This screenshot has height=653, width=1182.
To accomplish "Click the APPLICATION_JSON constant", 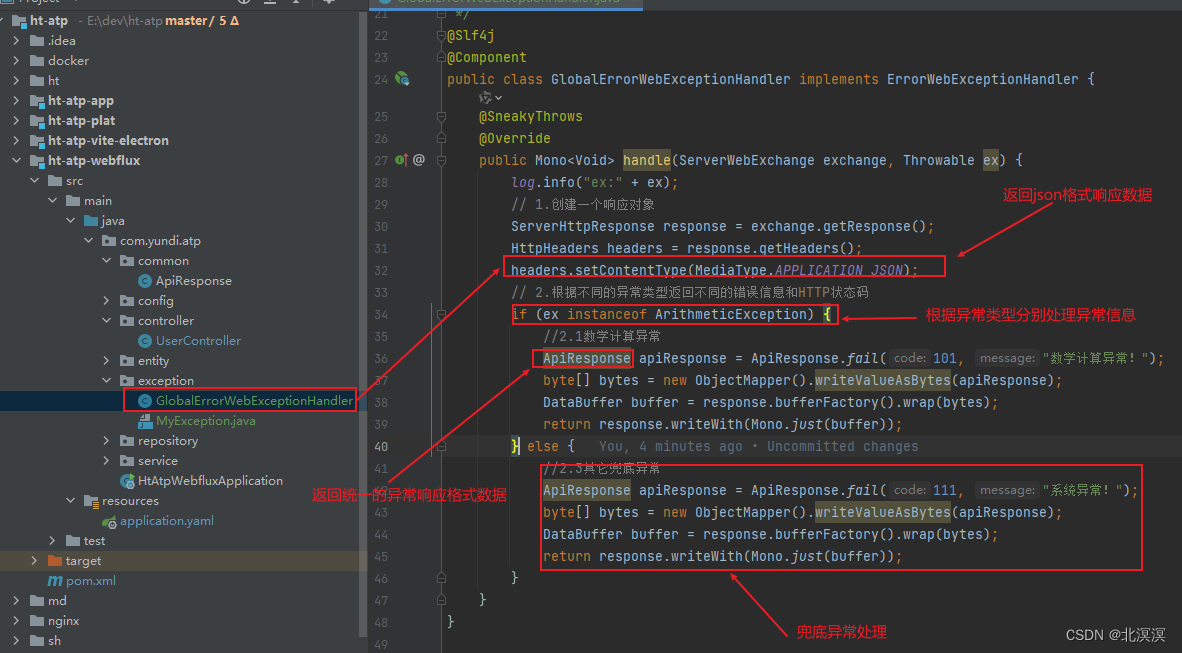I will [x=838, y=270].
